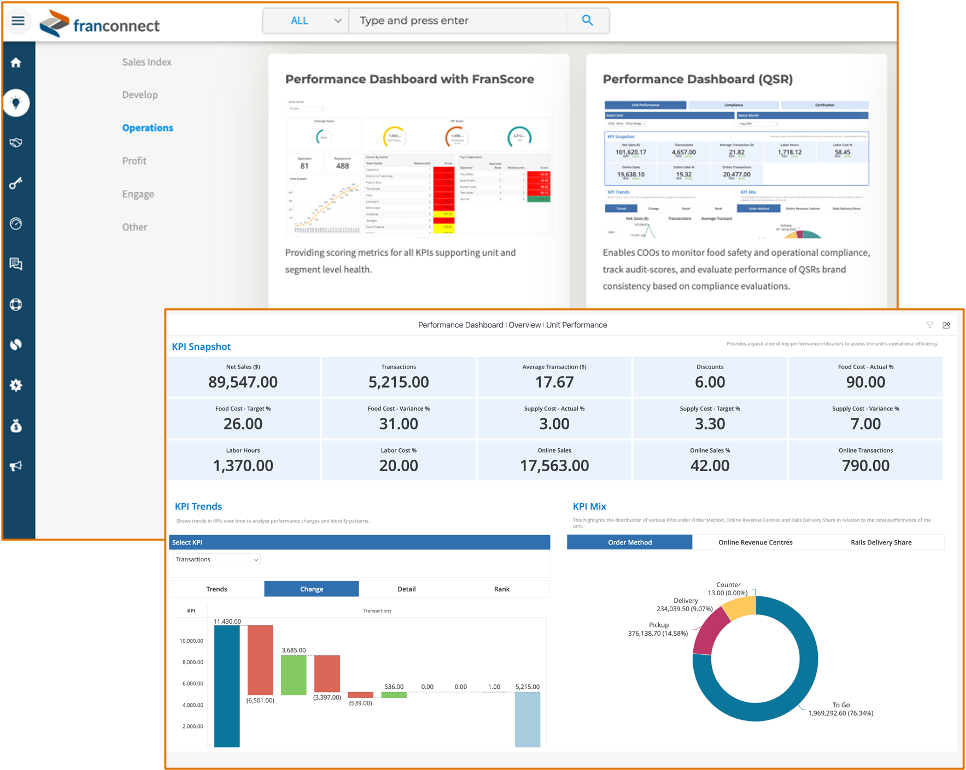Switch to the Trends tab
The height and width of the screenshot is (770, 966).
pyautogui.click(x=217, y=589)
